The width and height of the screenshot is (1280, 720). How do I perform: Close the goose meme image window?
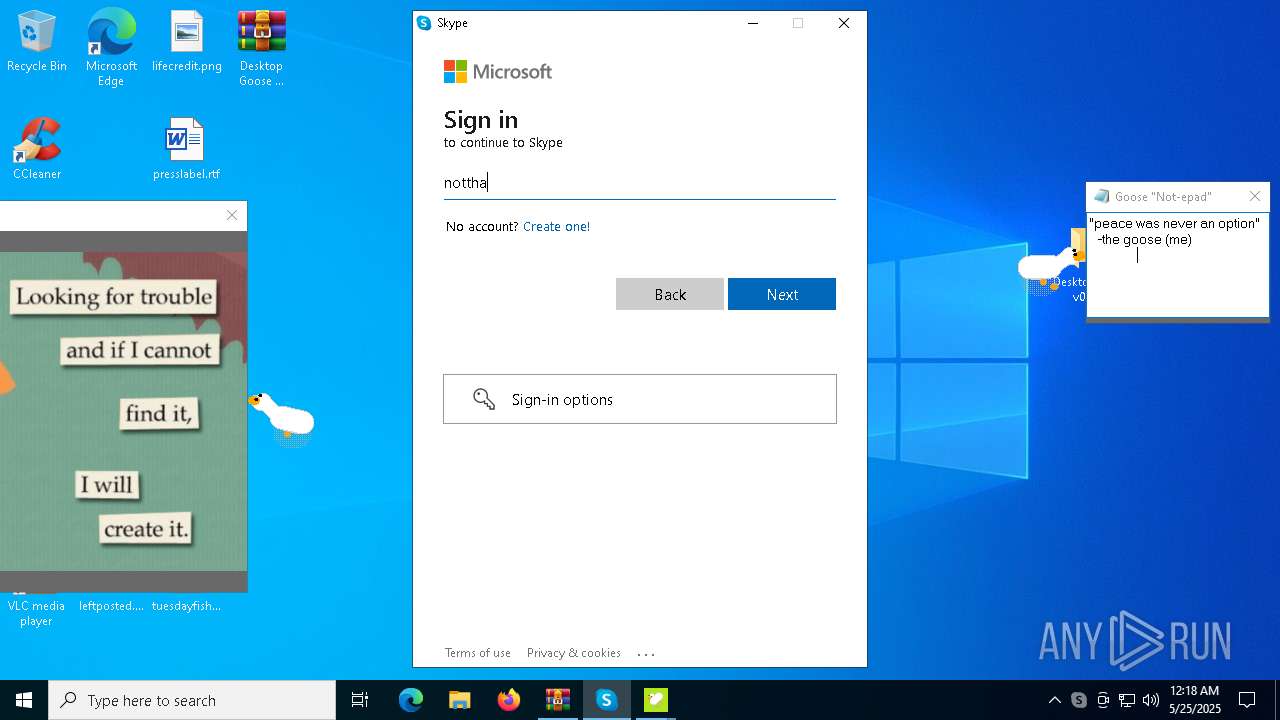tap(232, 215)
